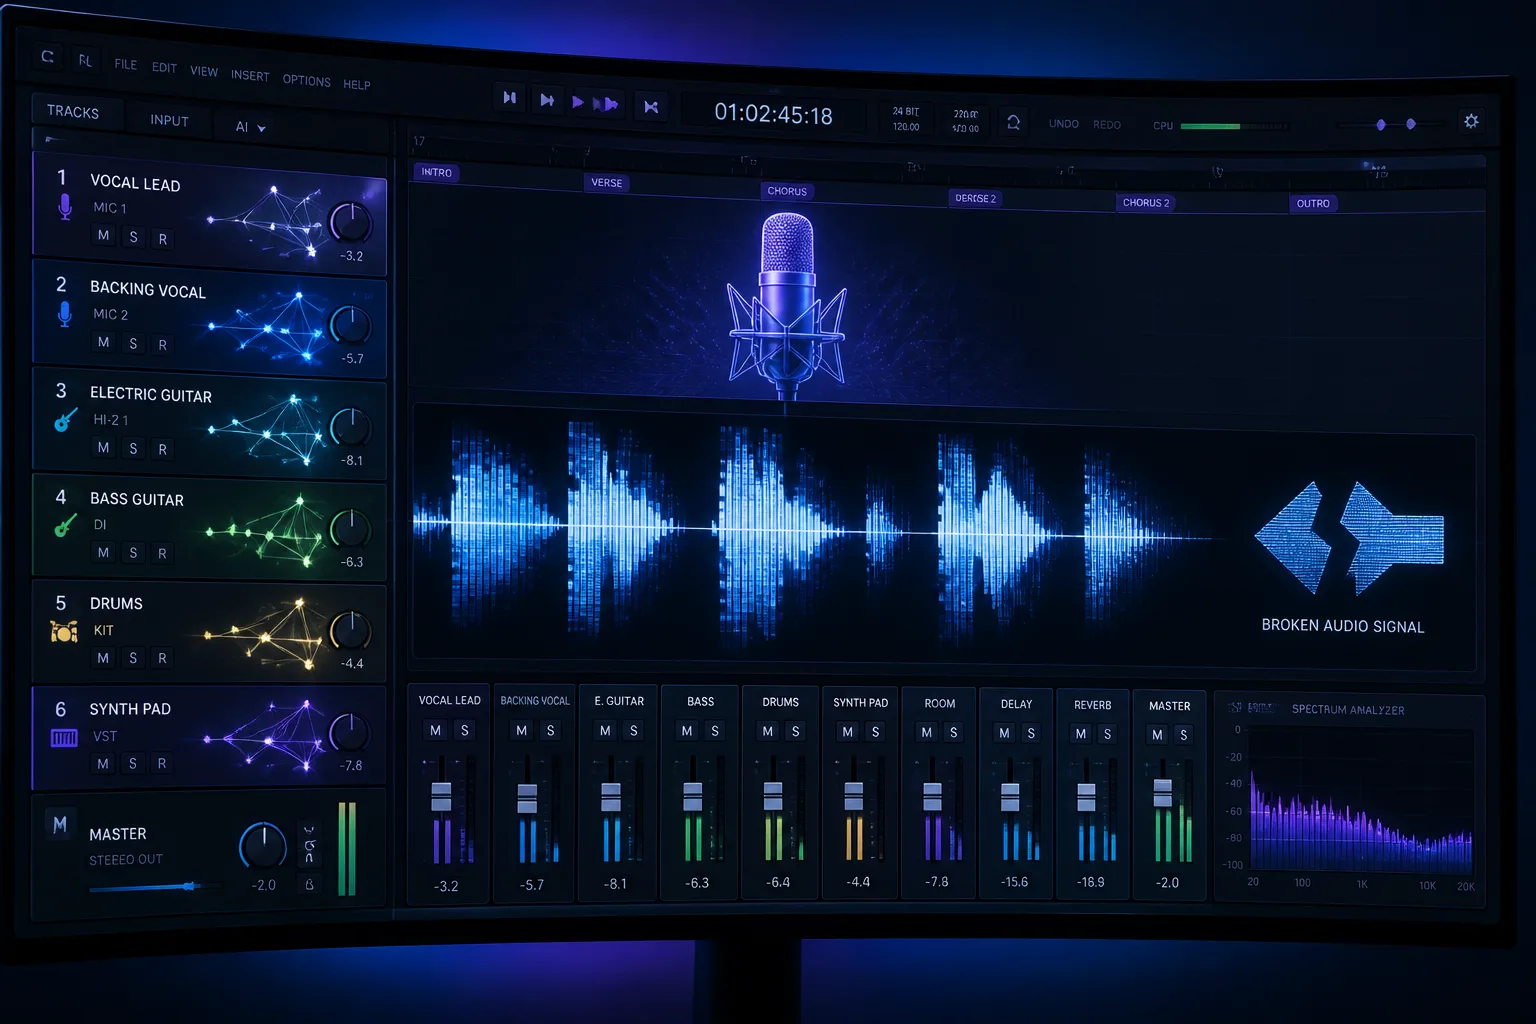
Task: Click the MASTER mixer fader
Action: (x=1162, y=793)
